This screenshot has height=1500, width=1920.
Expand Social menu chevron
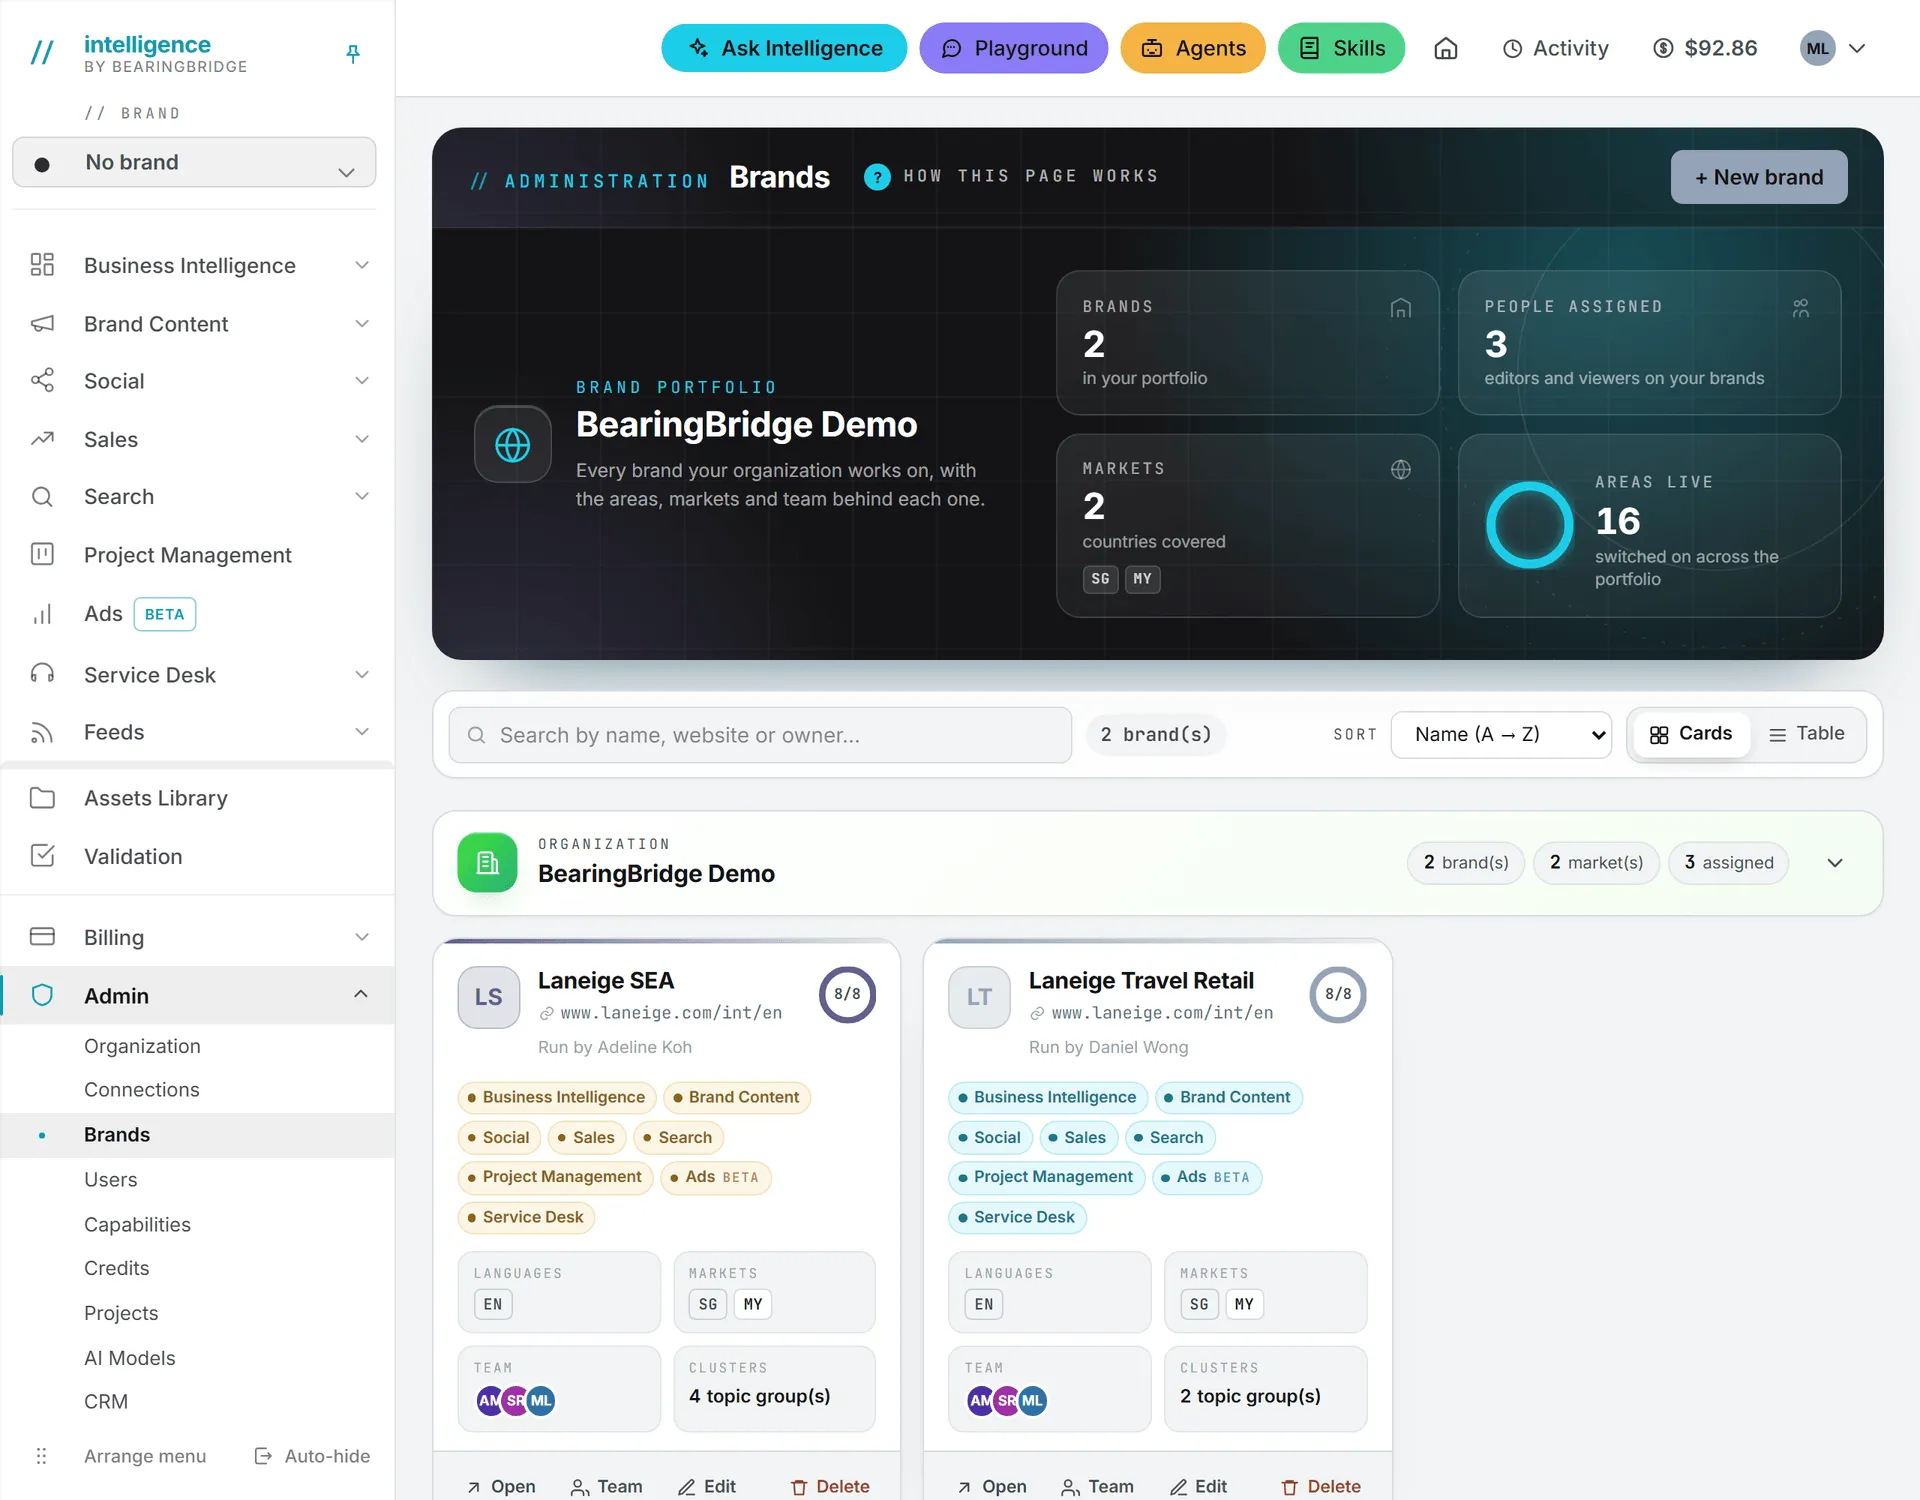tap(362, 381)
